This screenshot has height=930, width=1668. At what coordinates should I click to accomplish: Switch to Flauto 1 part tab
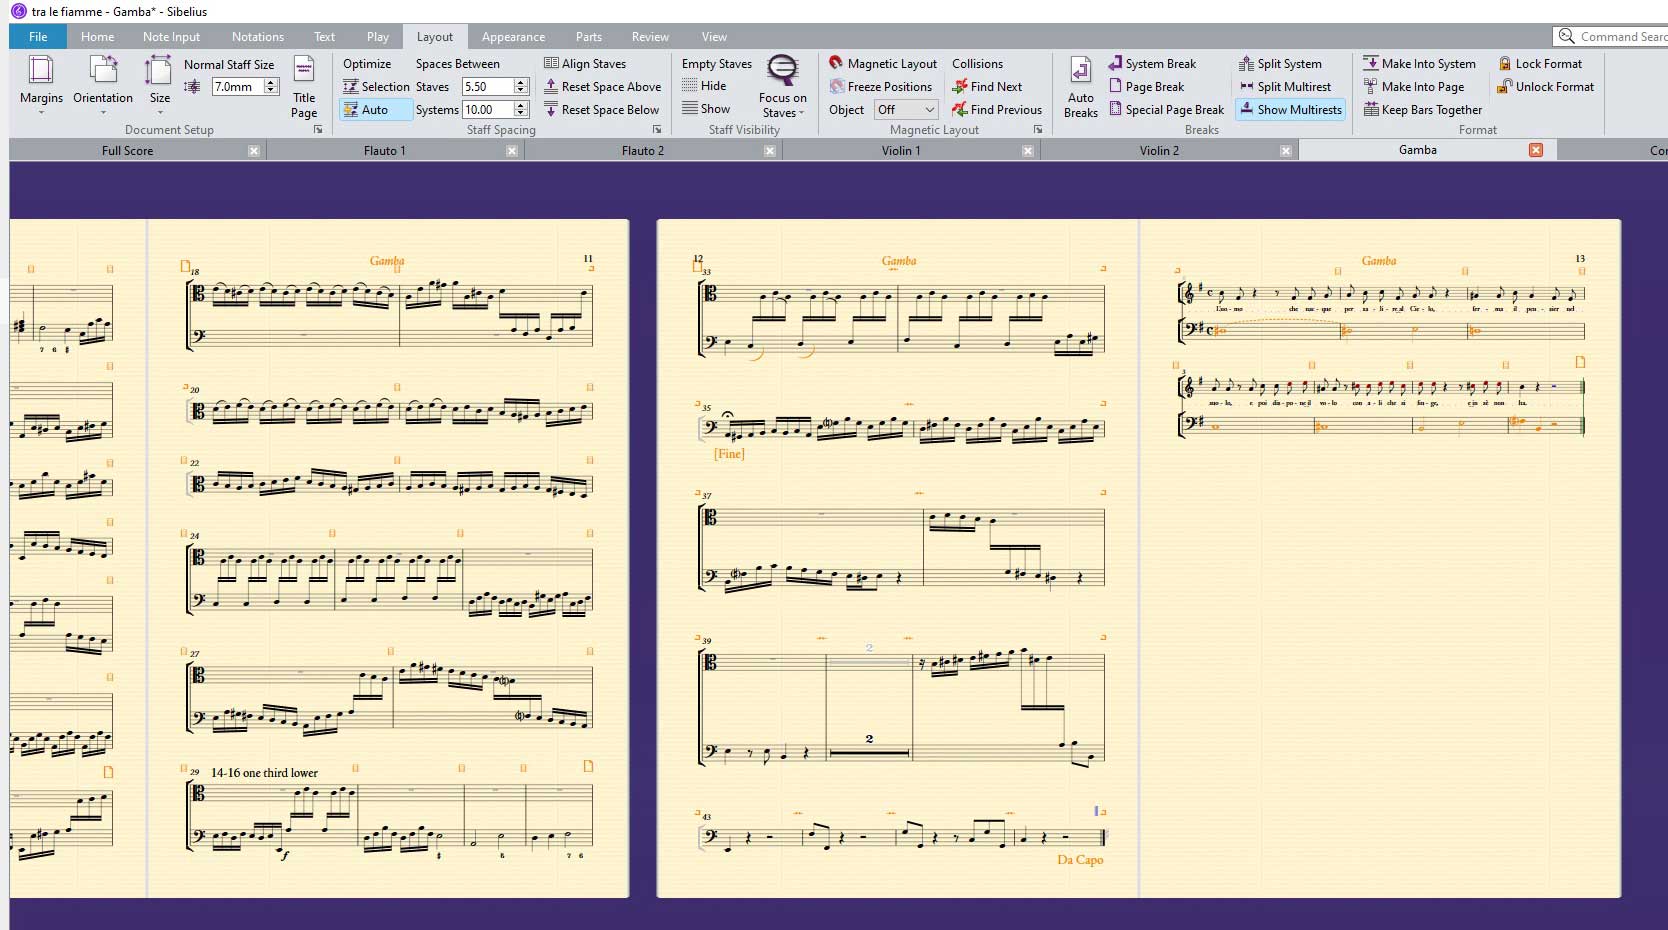(385, 151)
